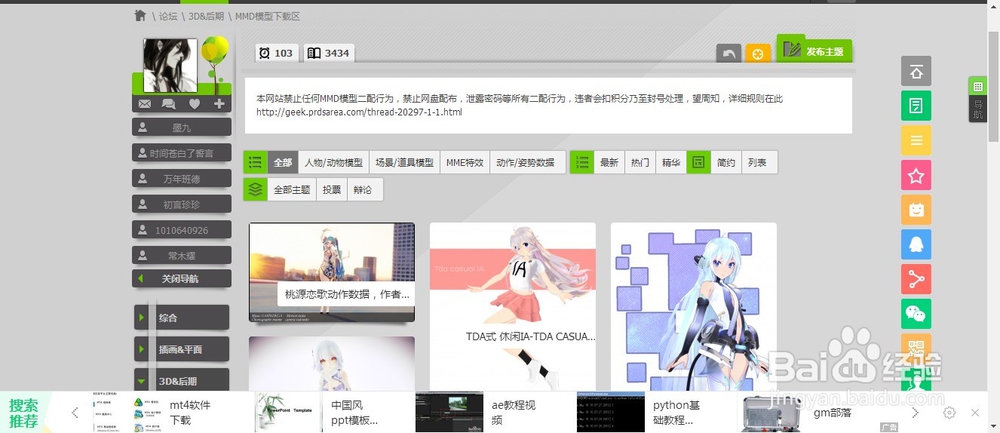
Task: Click the yellow list lines sidebar icon
Action: 916,140
